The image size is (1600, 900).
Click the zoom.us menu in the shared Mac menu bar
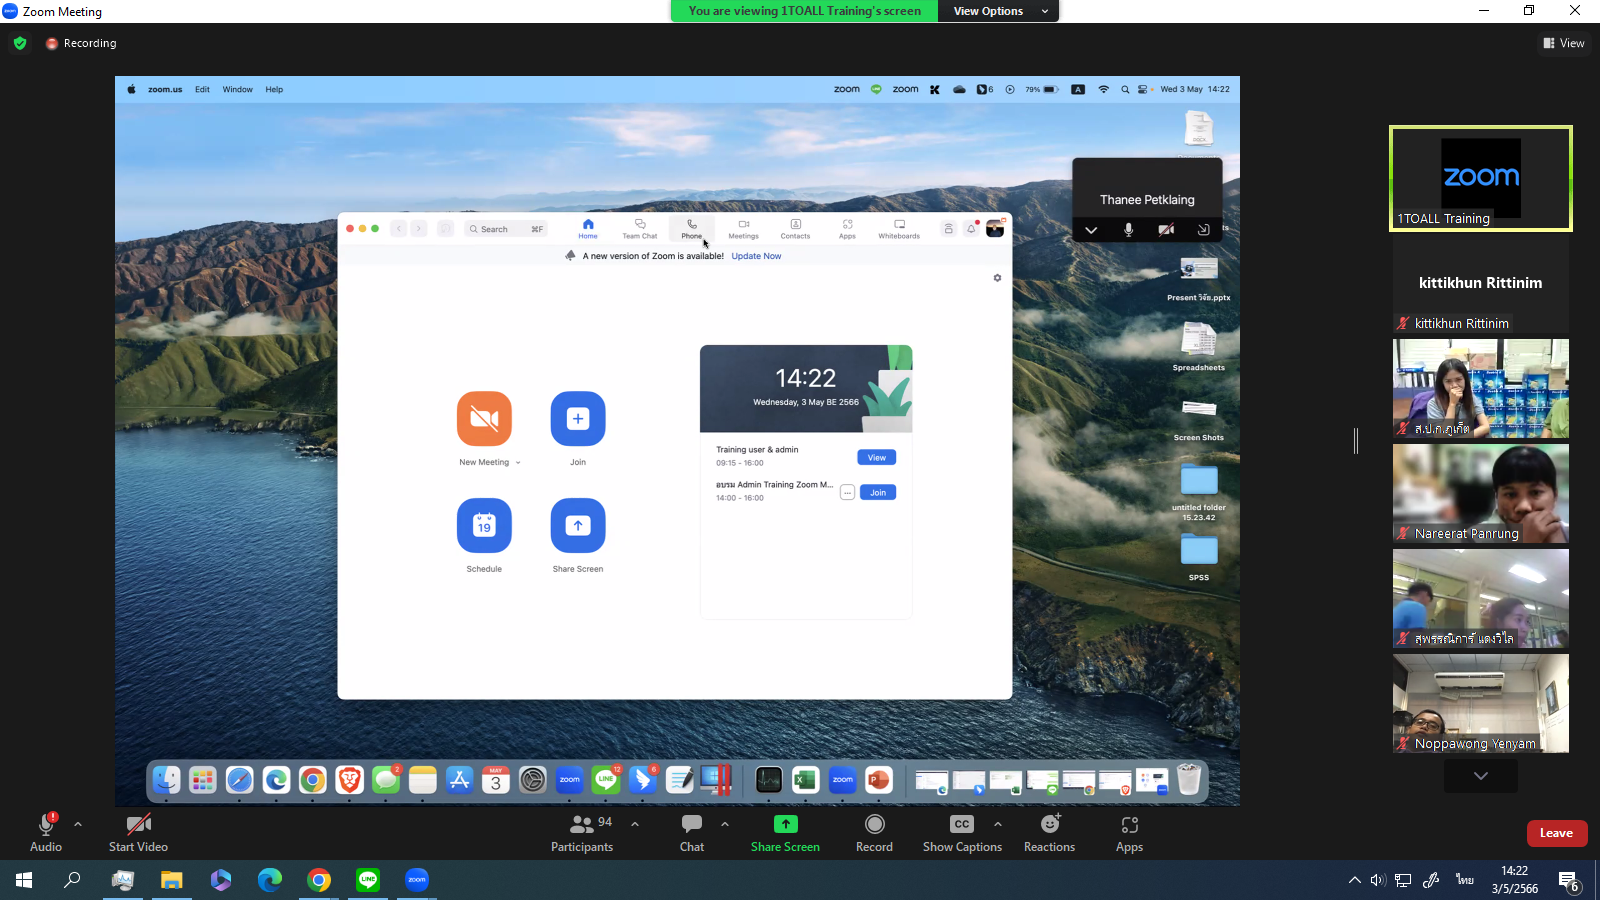pos(165,89)
